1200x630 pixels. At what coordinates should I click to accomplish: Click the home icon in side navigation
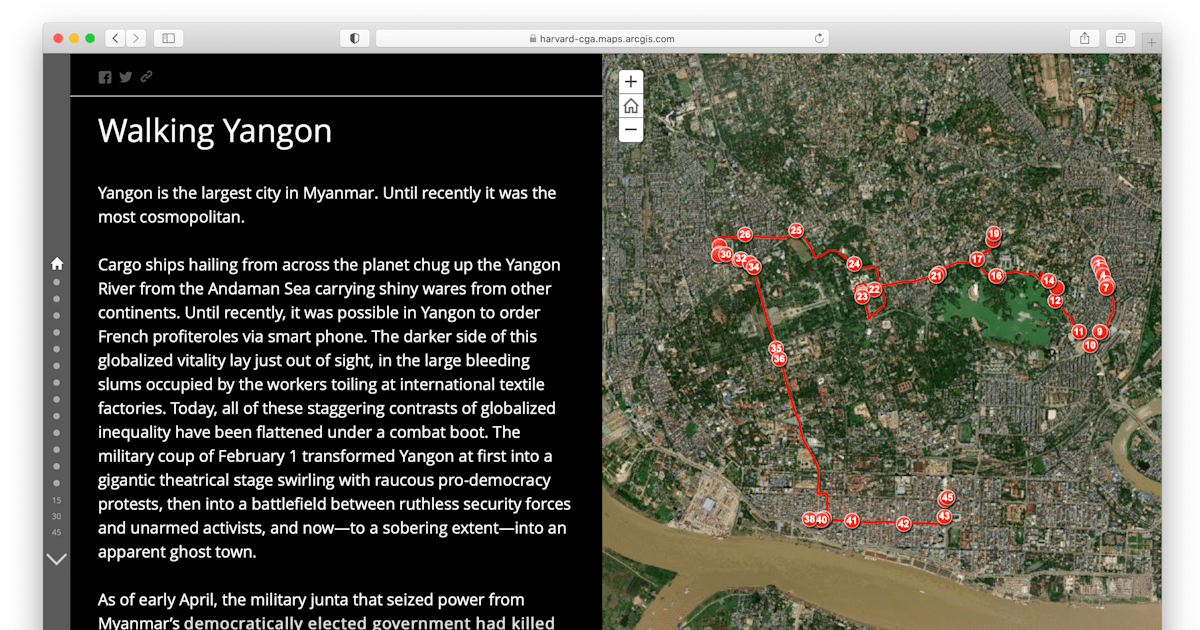[x=57, y=264]
